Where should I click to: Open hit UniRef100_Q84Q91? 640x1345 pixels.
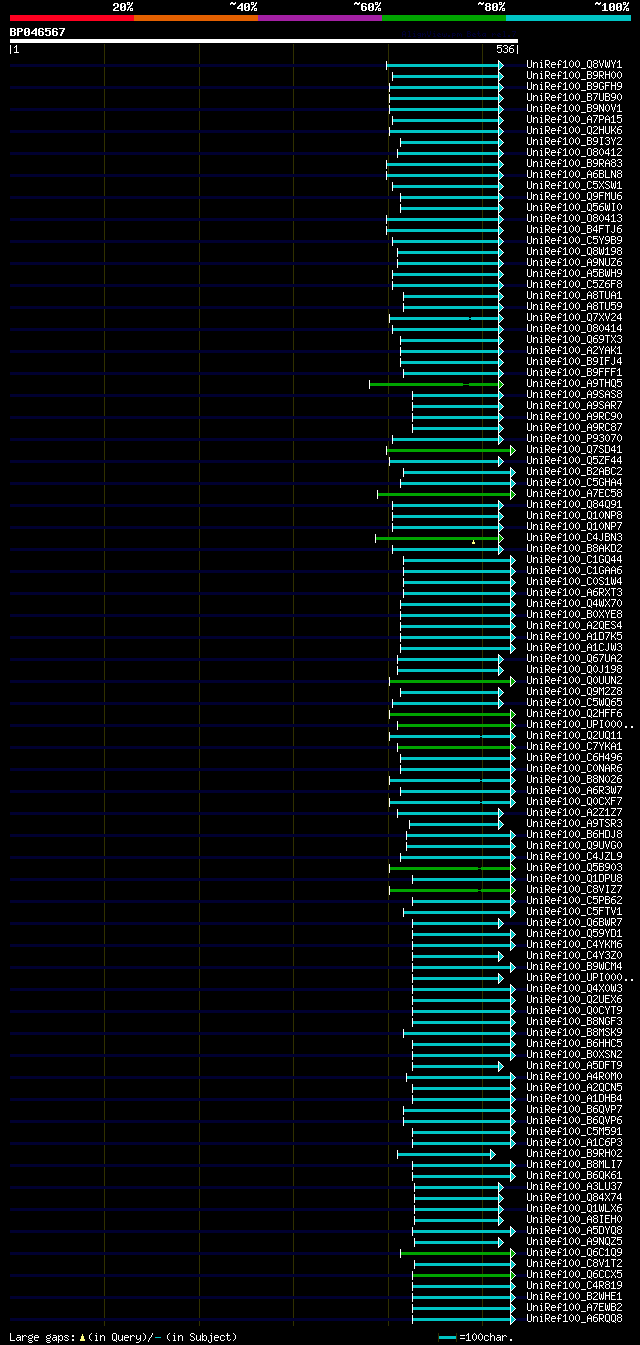(x=574, y=504)
